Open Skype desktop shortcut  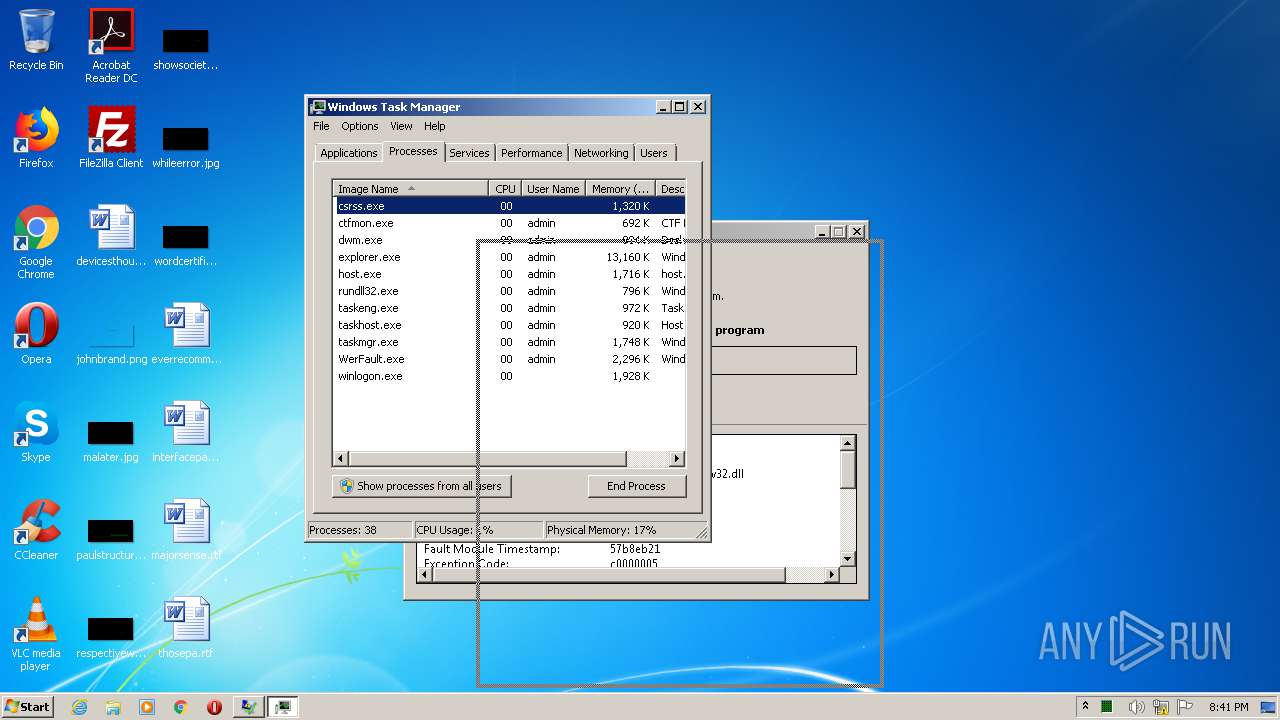(x=36, y=432)
